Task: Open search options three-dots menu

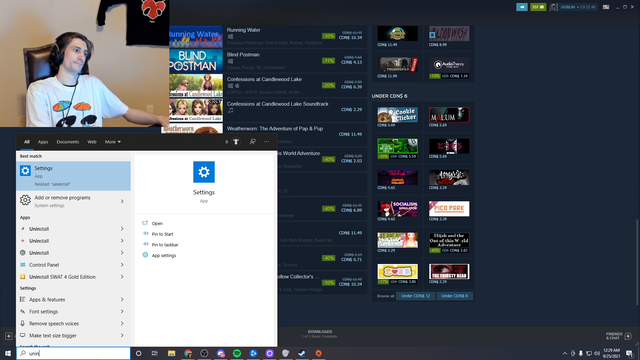Action: point(267,142)
